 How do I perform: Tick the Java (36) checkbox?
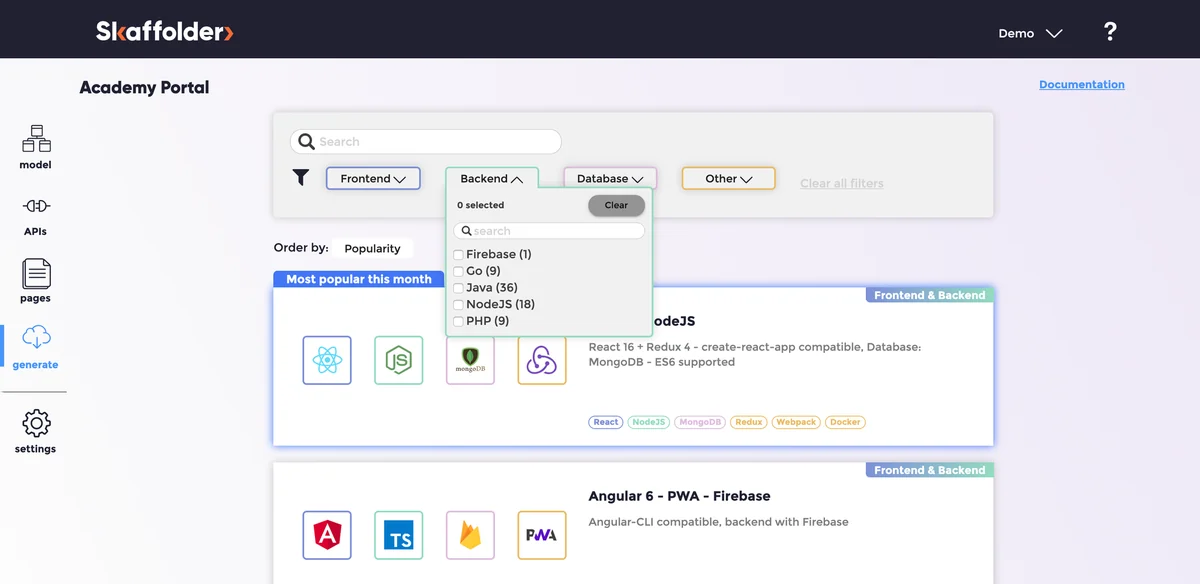[458, 288]
